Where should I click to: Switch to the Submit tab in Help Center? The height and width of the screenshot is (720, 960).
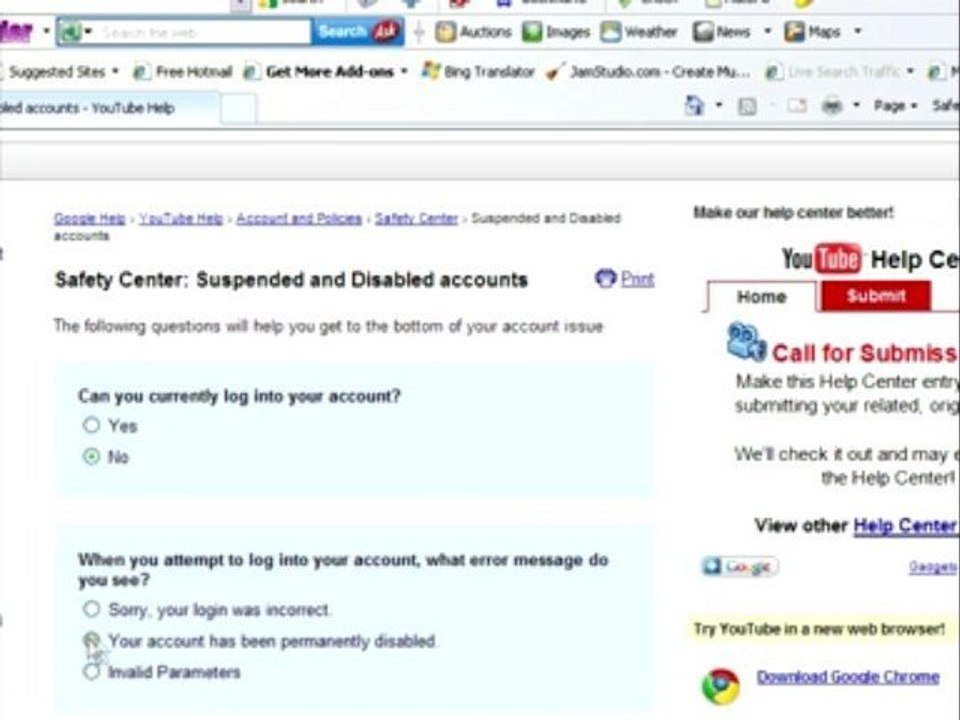876,296
